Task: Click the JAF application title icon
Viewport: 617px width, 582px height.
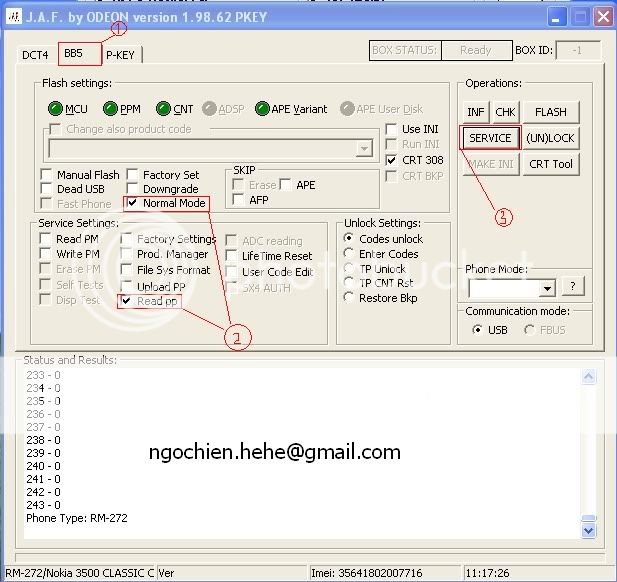Action: click(x=14, y=17)
